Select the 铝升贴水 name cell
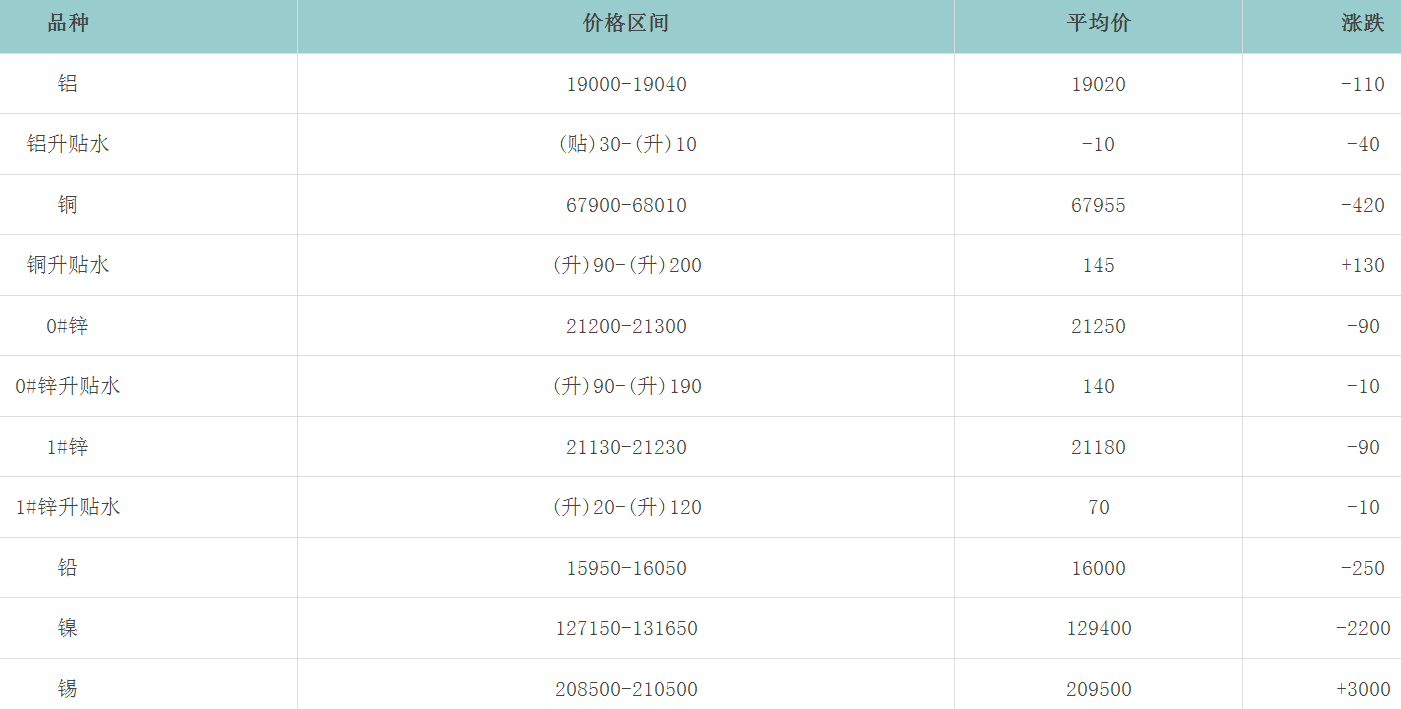1401x709 pixels. (68, 144)
